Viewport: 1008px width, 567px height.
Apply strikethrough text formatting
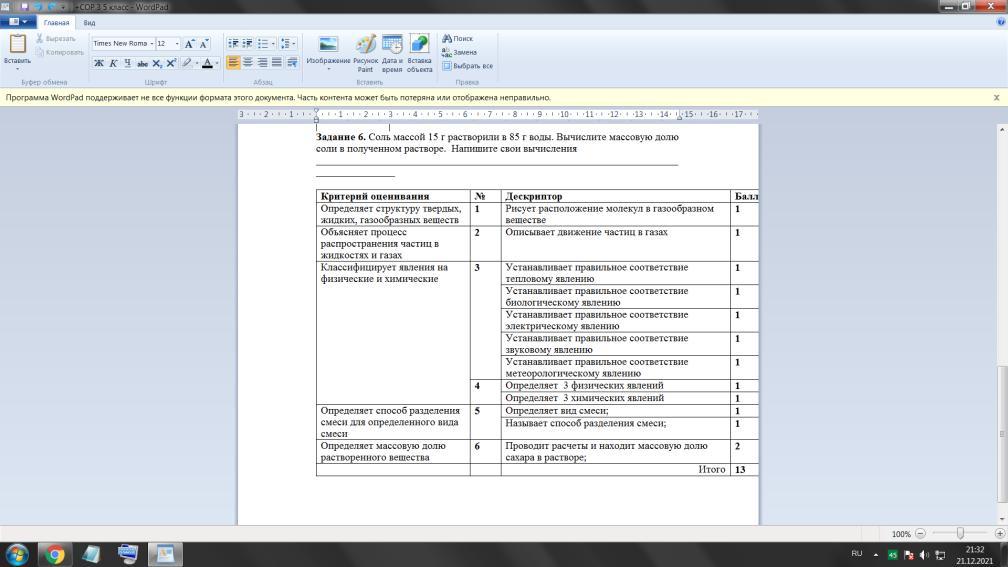[x=142, y=63]
